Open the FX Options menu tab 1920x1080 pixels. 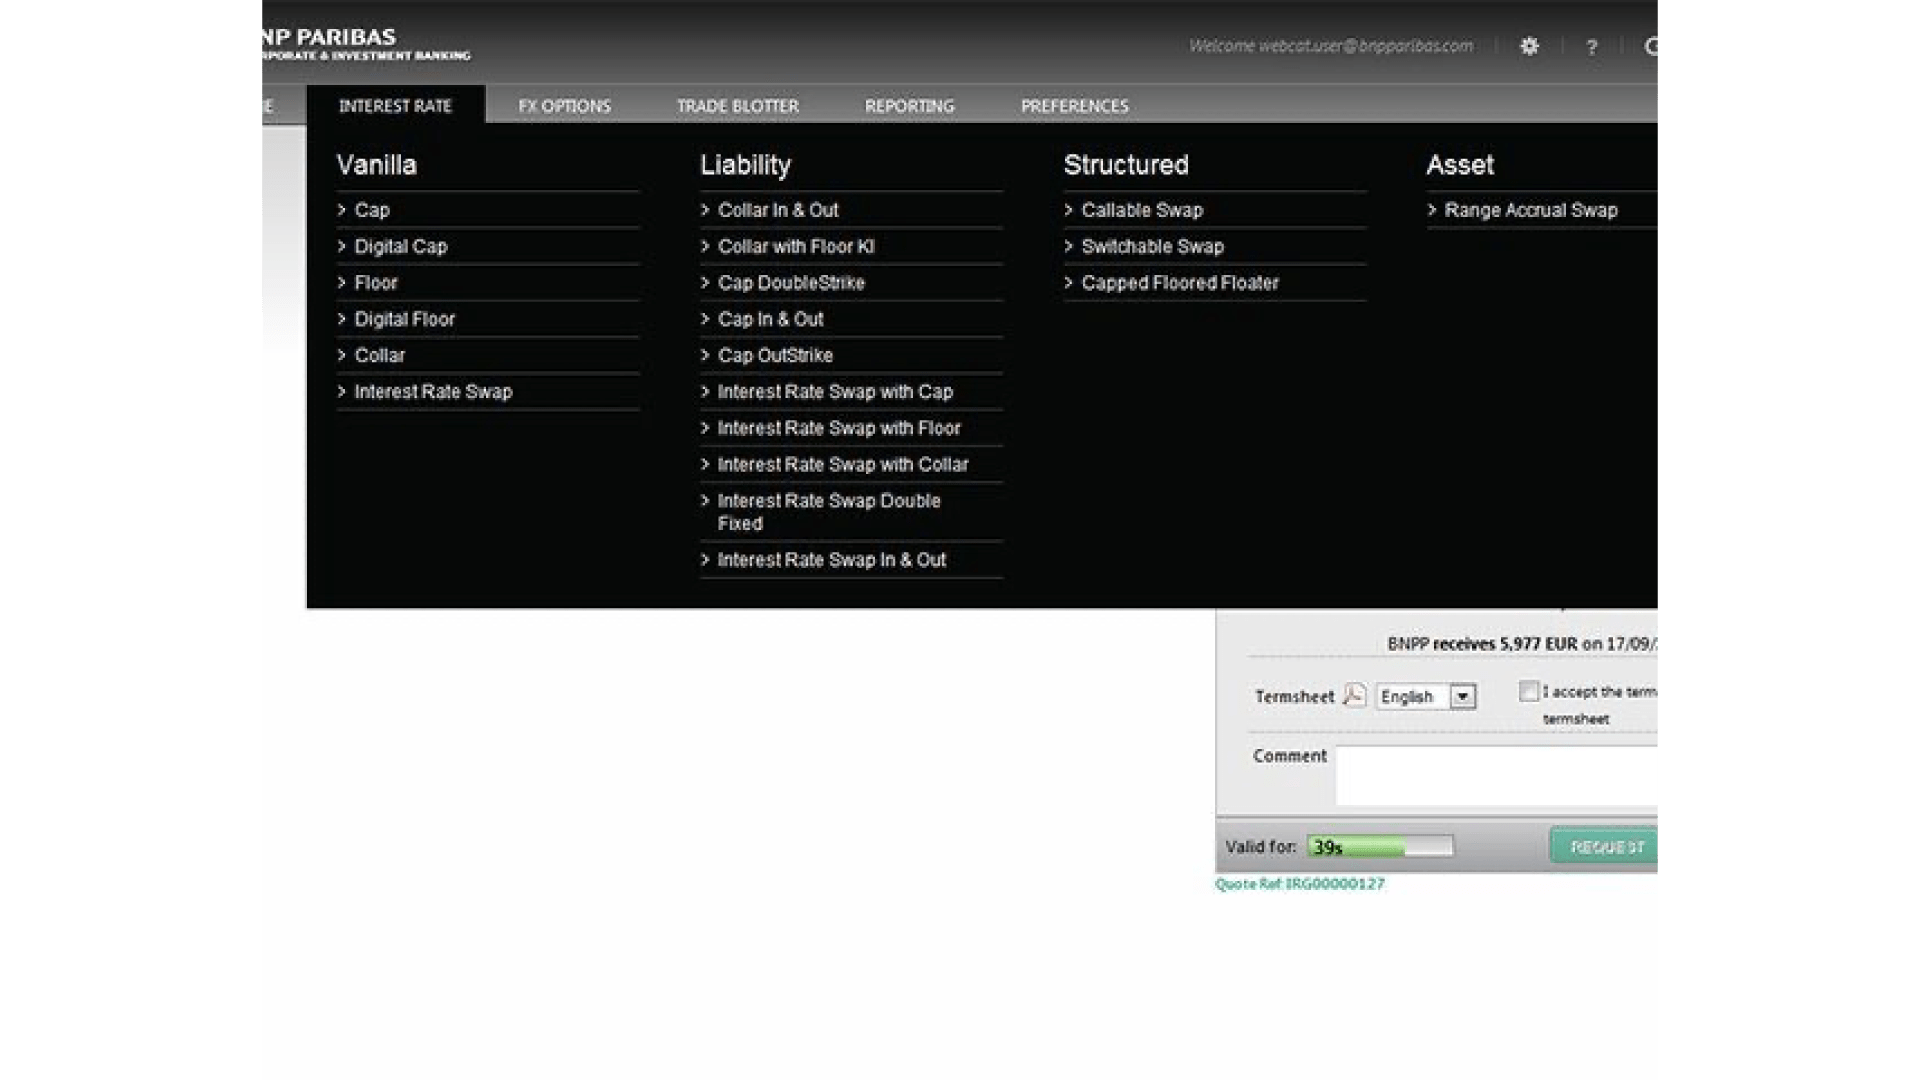[564, 106]
